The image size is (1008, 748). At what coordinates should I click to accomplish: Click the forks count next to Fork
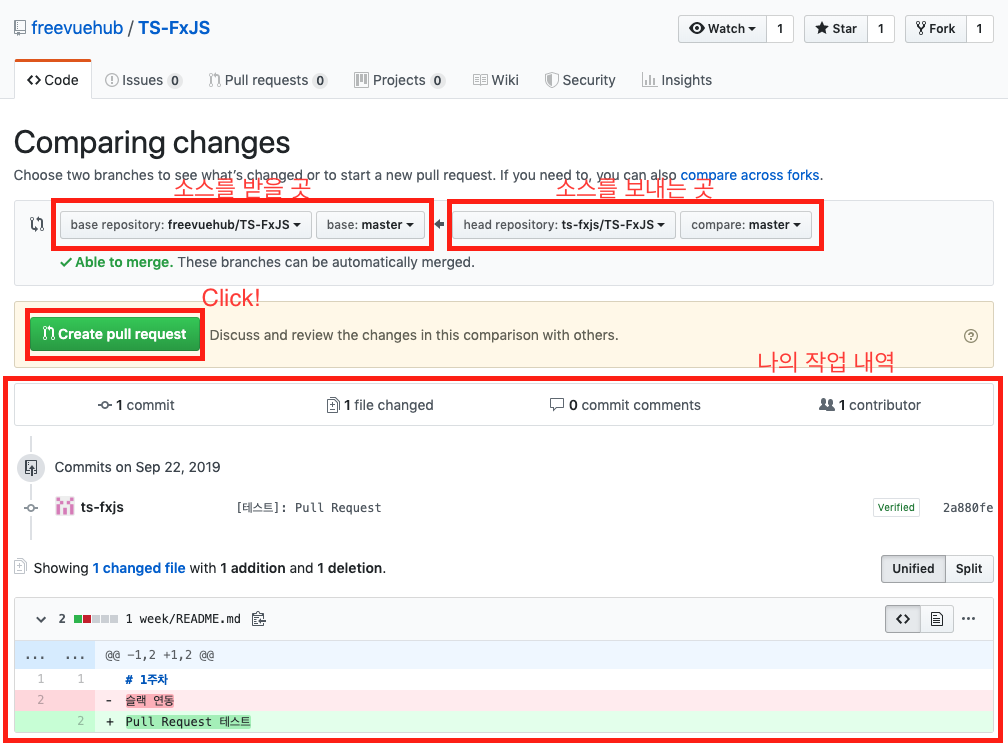coord(979,28)
